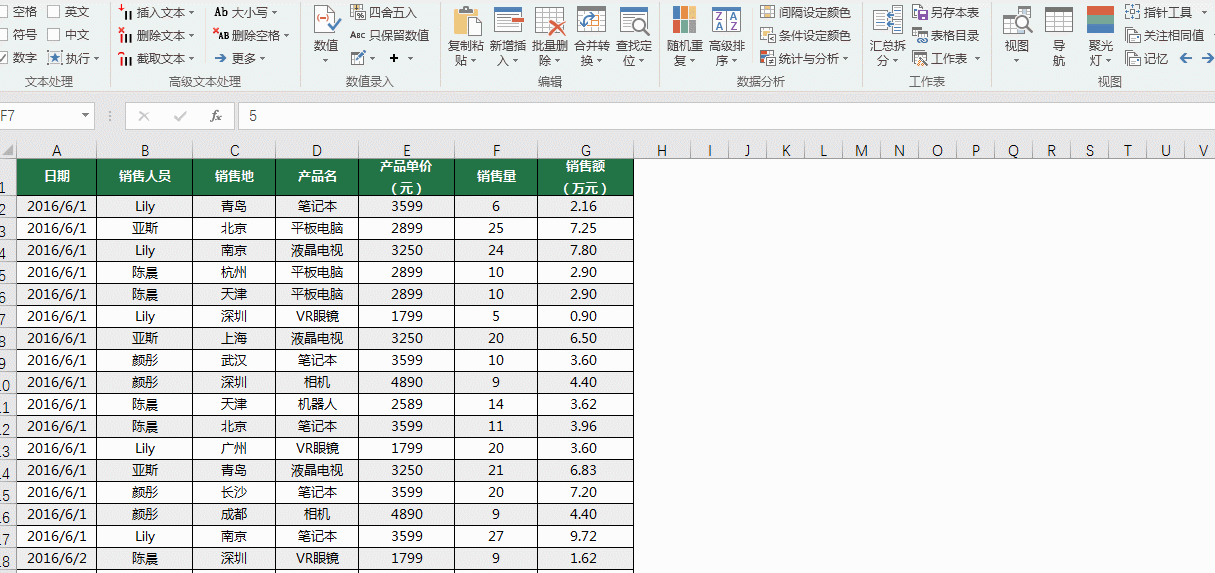This screenshot has height=573, width=1215.
Task: Click the 高级排序 AZ icon
Action: tap(726, 20)
